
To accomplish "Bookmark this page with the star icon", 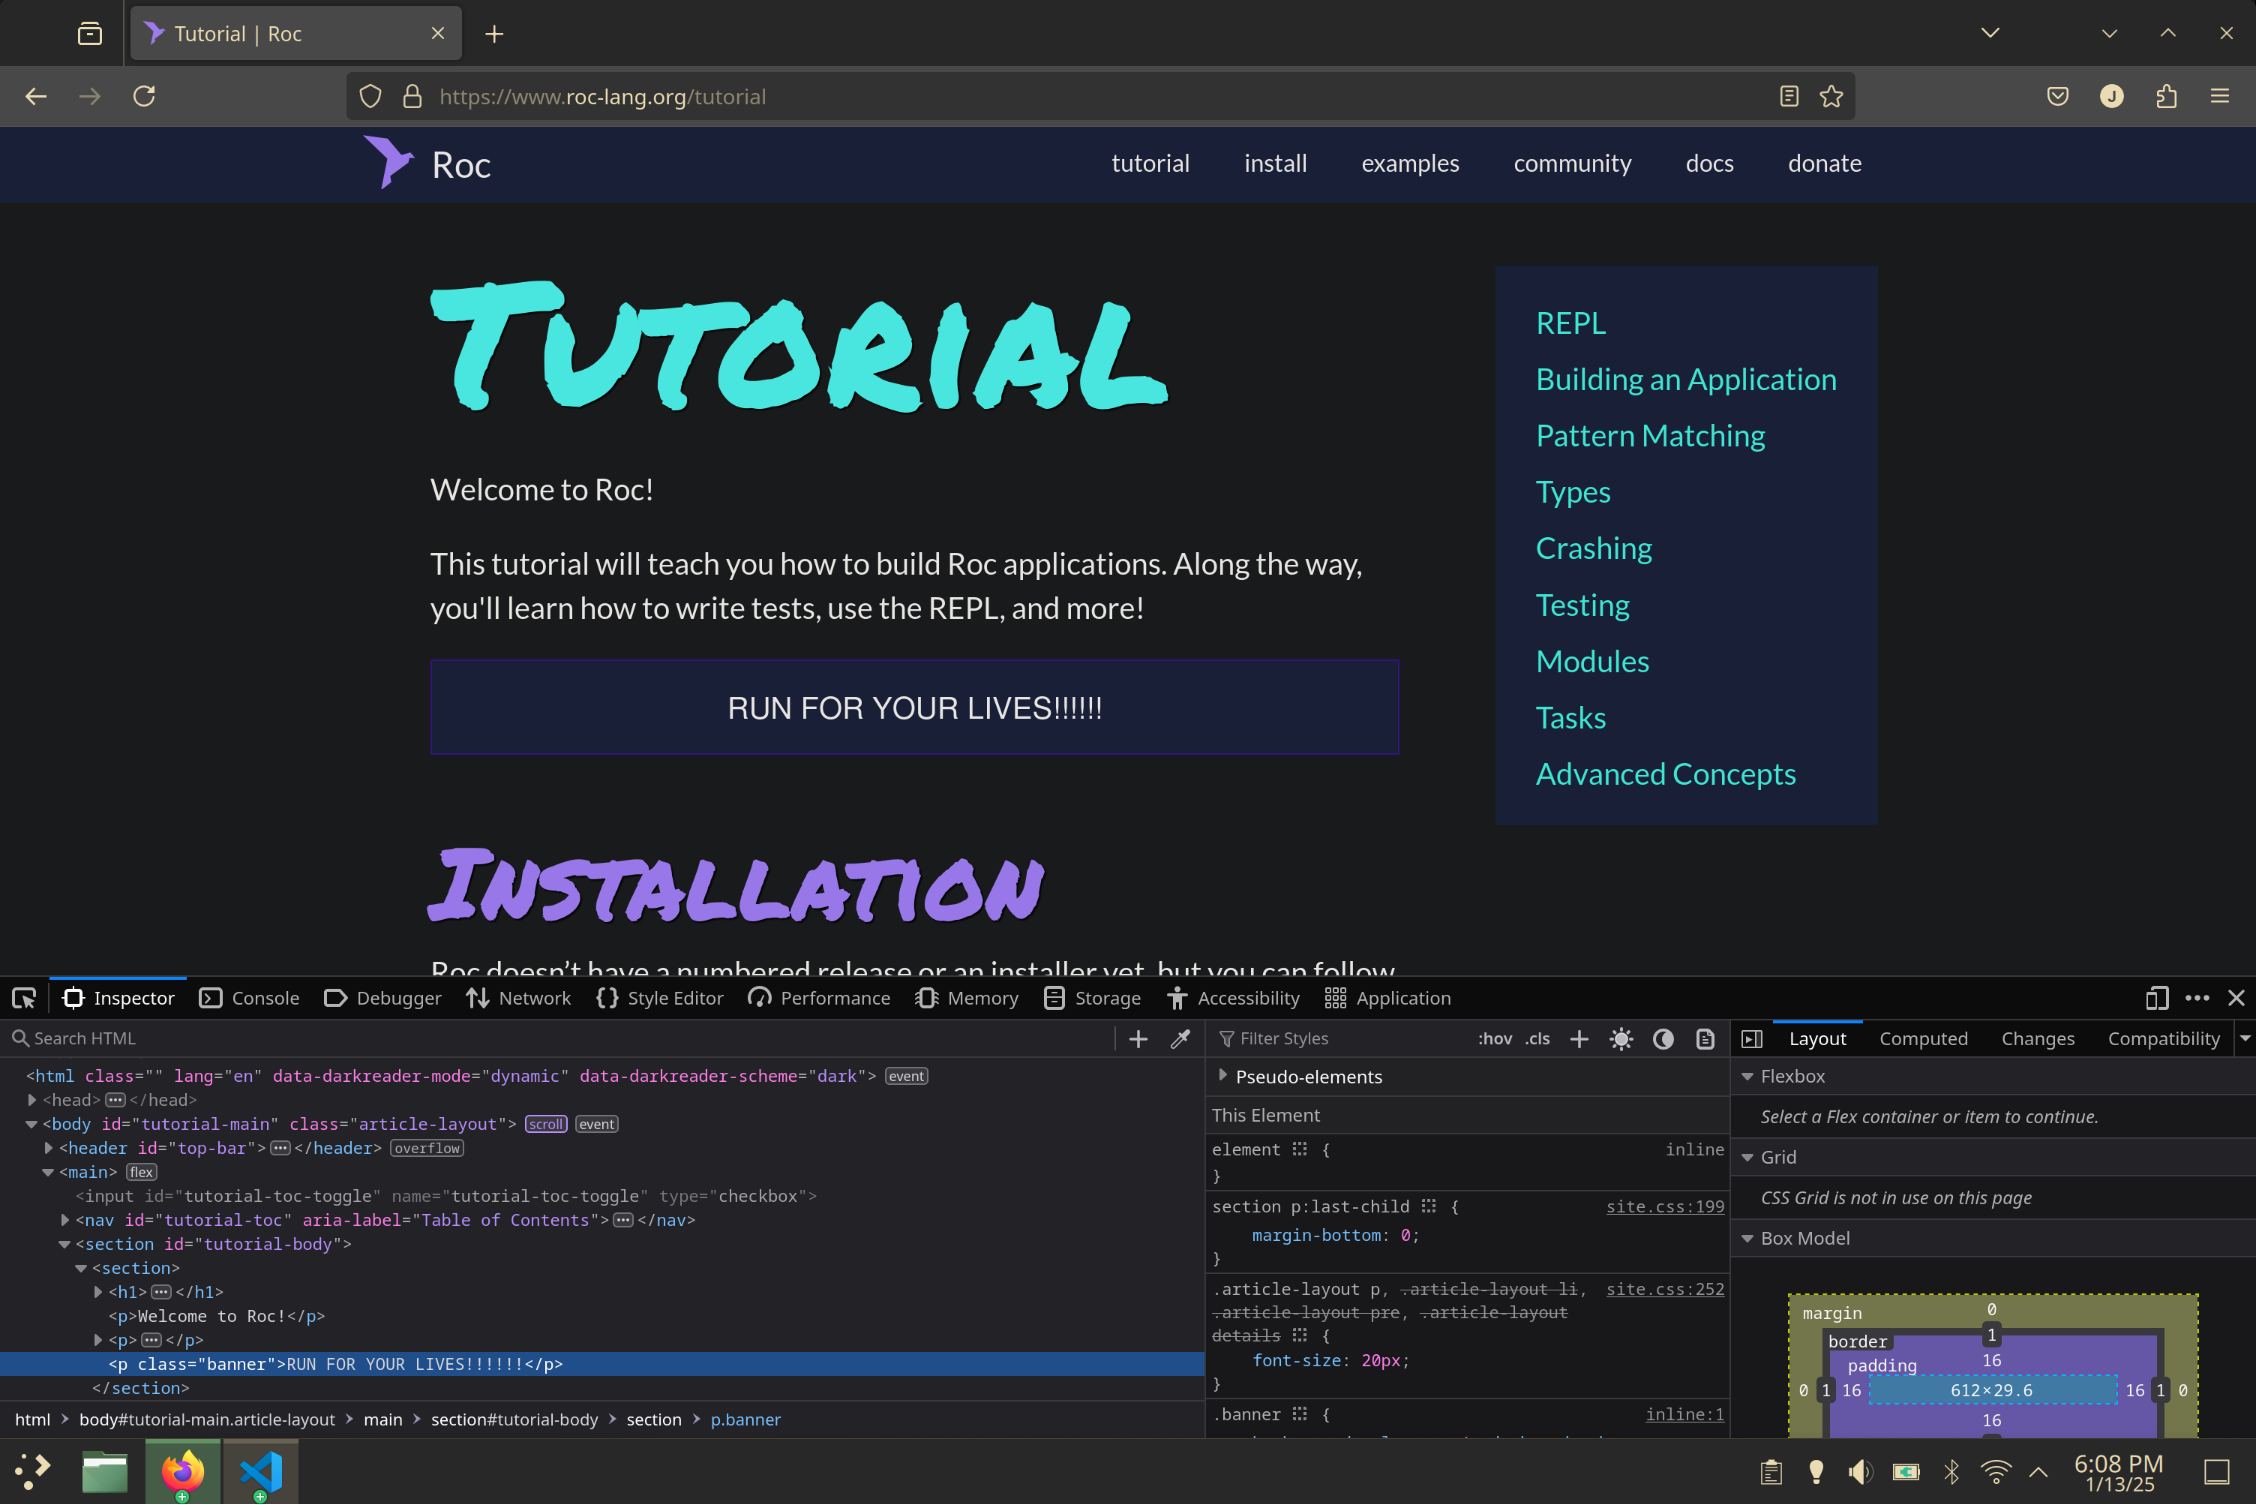I will 1831,96.
